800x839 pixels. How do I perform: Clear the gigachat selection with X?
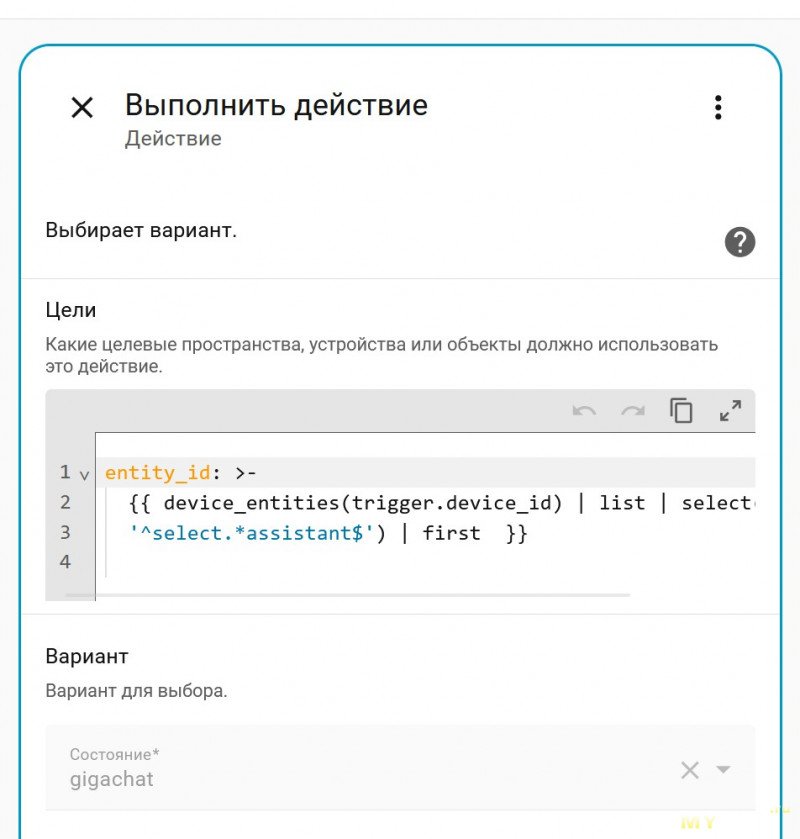coord(690,769)
